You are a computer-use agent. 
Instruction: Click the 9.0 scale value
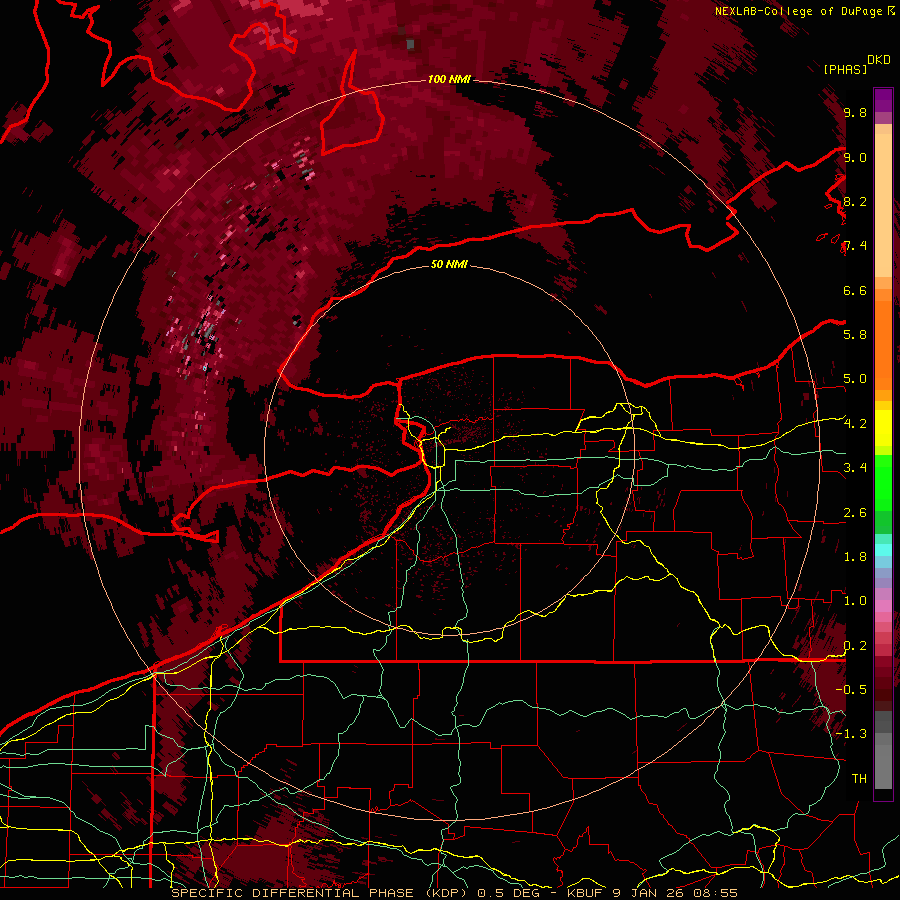tap(855, 157)
